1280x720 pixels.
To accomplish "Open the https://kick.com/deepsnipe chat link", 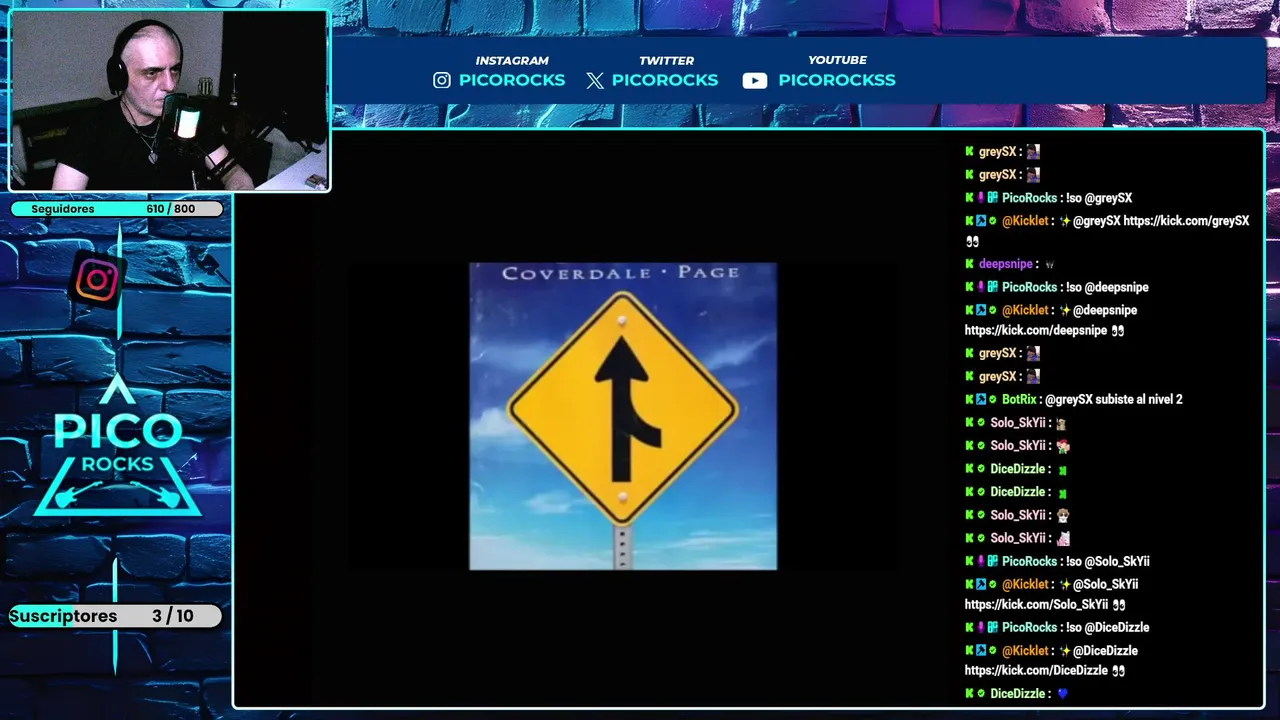I will 1036,330.
